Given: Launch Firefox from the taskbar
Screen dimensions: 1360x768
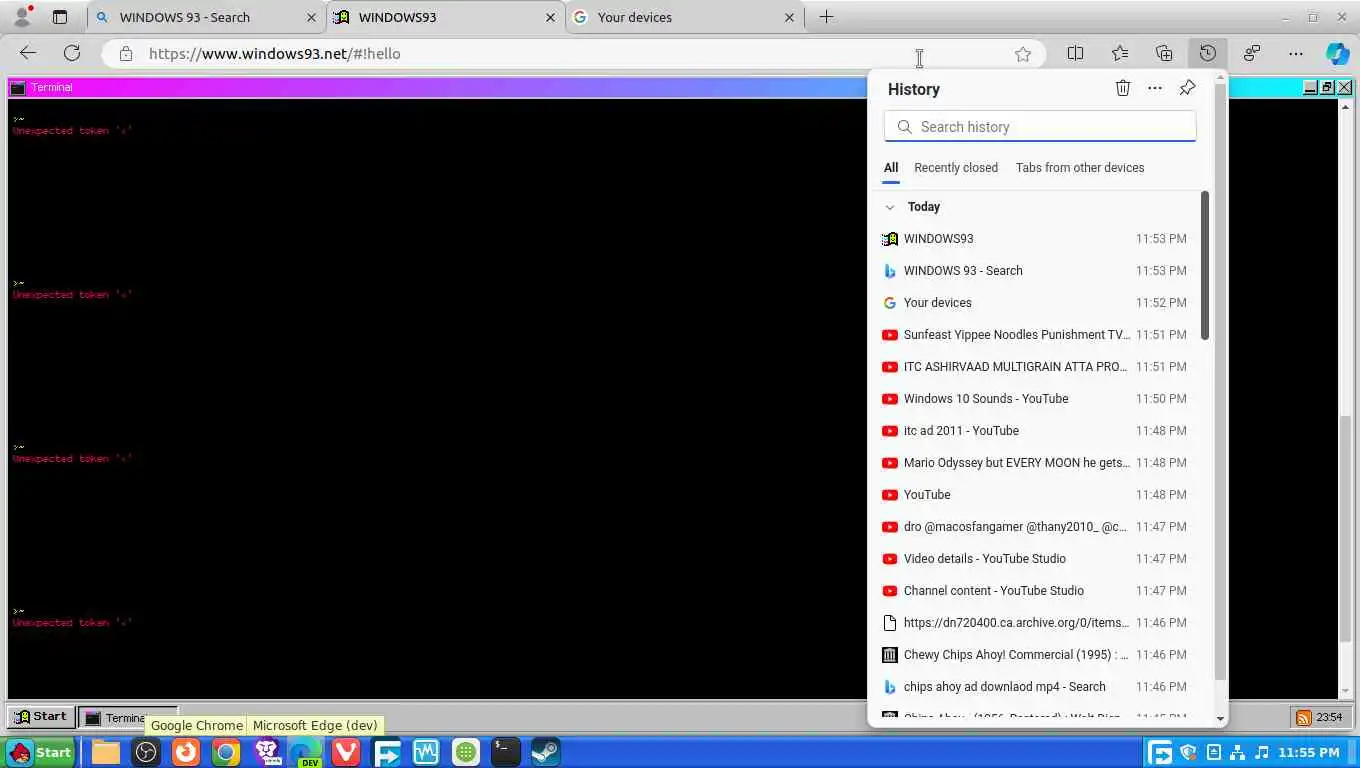Looking at the screenshot, I should pos(186,752).
